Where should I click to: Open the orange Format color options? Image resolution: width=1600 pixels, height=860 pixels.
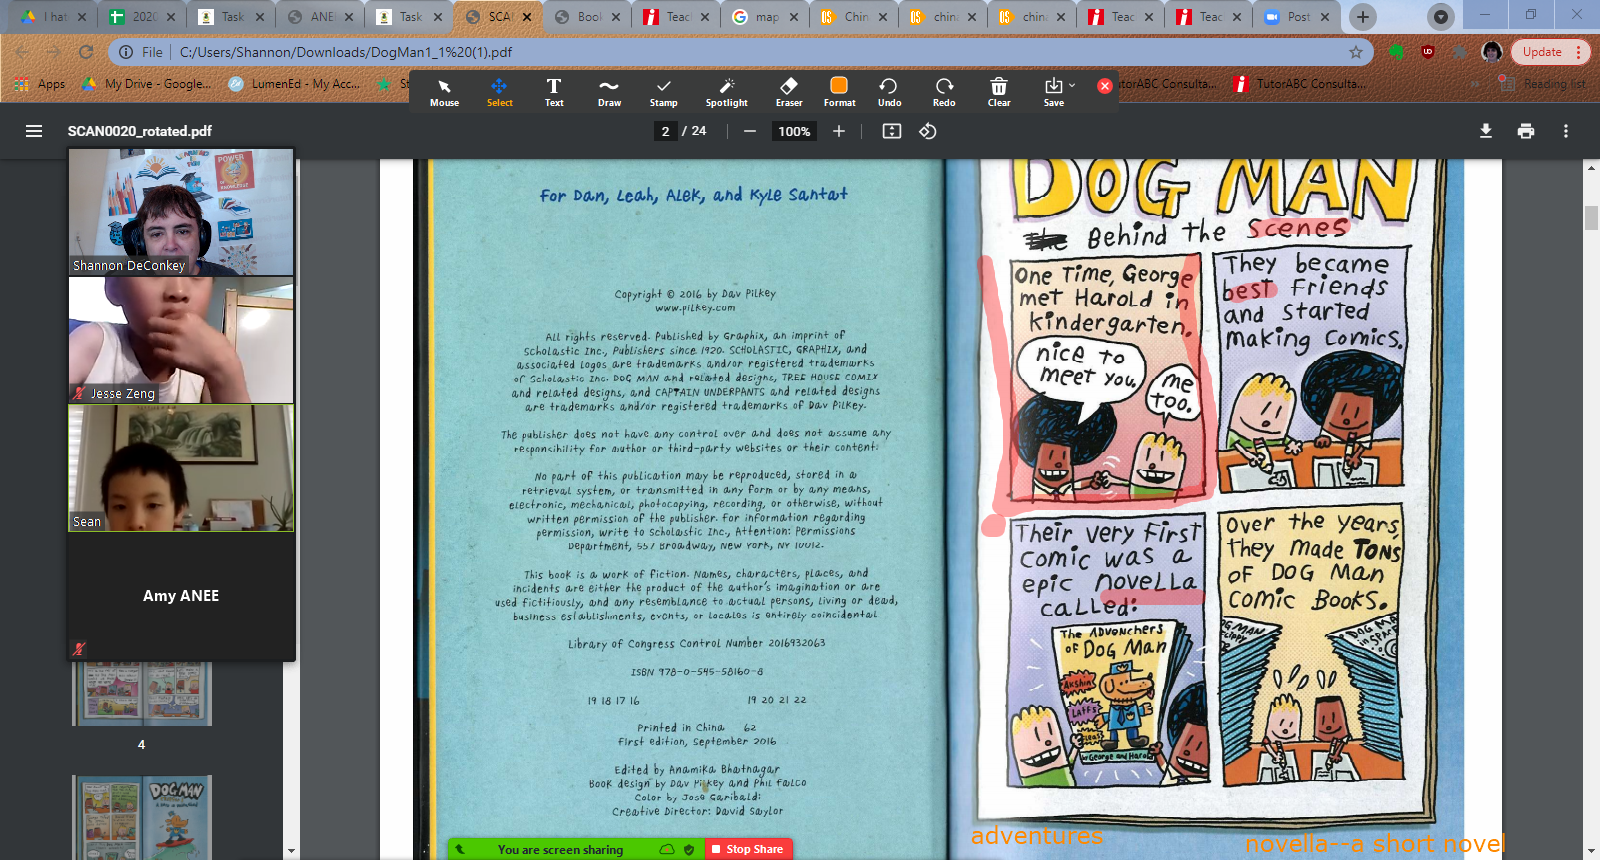click(839, 92)
